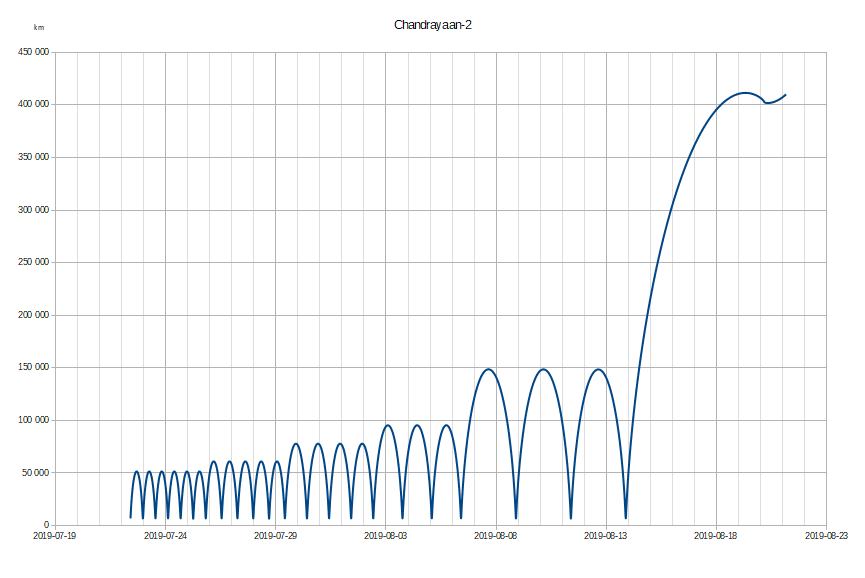865x578 pixels.
Task: Click the "150 000" y-axis label
Action: [34, 367]
